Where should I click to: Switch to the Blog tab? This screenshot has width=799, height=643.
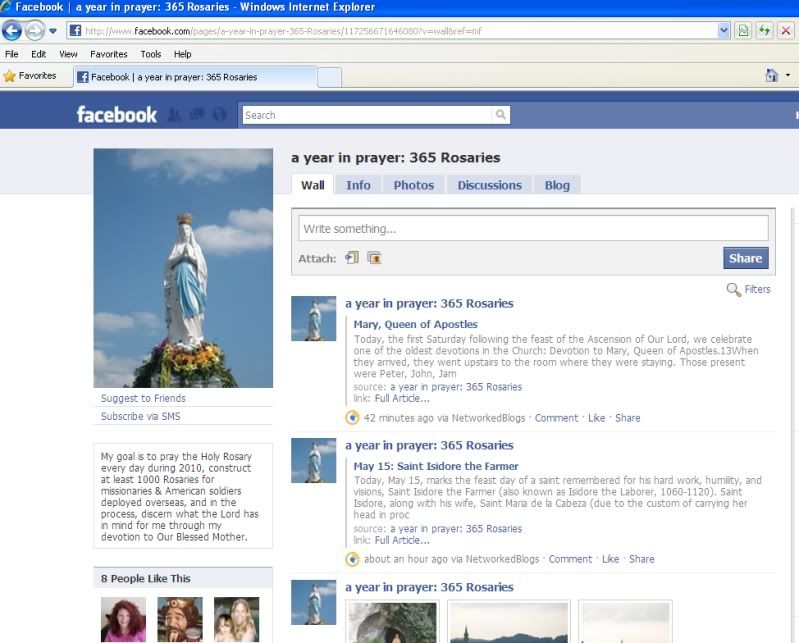557,185
